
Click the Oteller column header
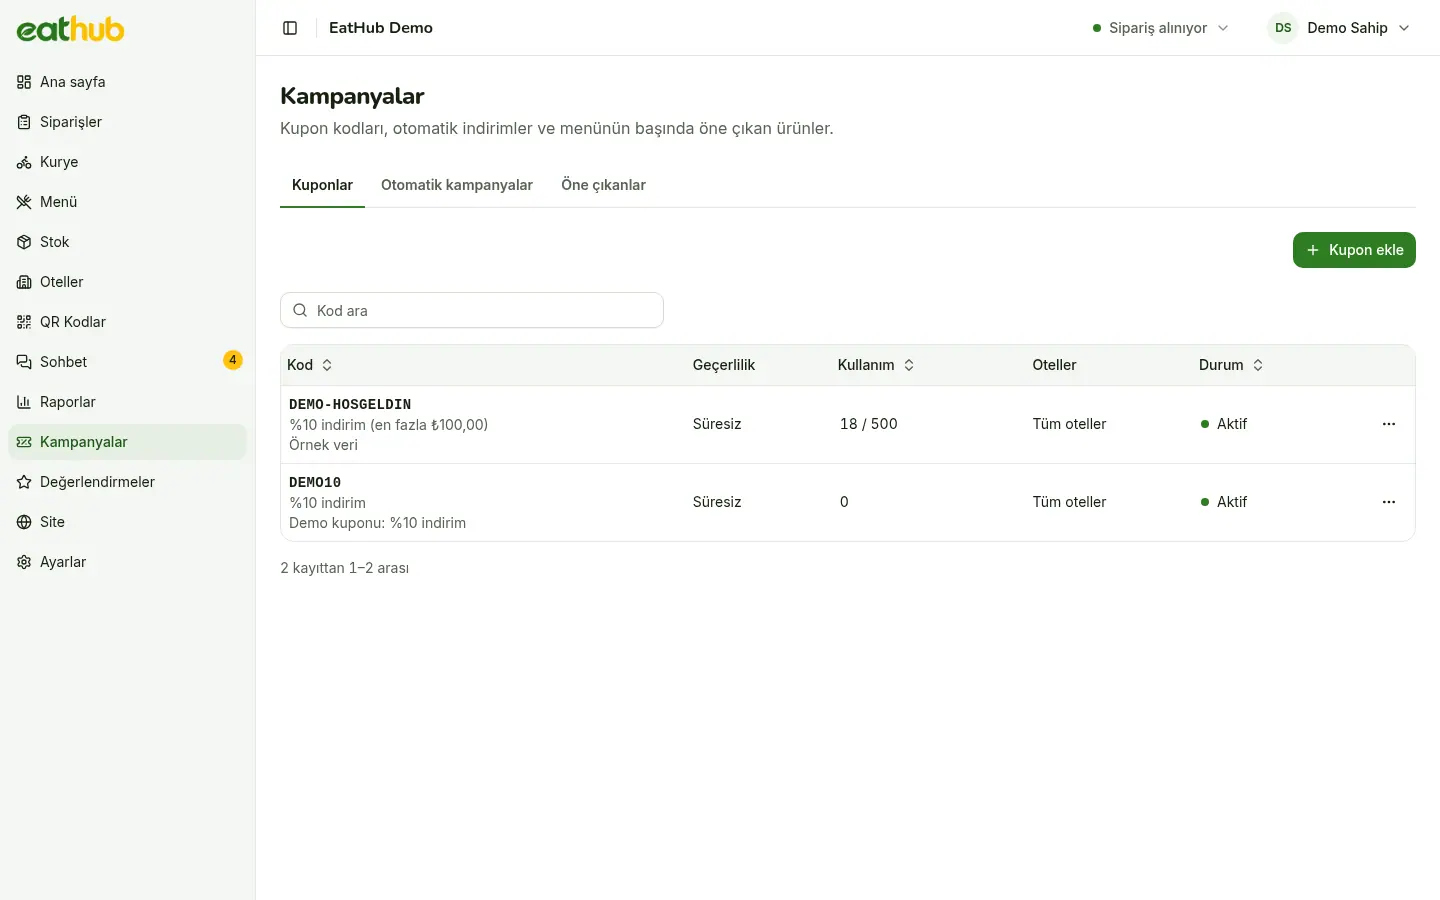(1054, 365)
